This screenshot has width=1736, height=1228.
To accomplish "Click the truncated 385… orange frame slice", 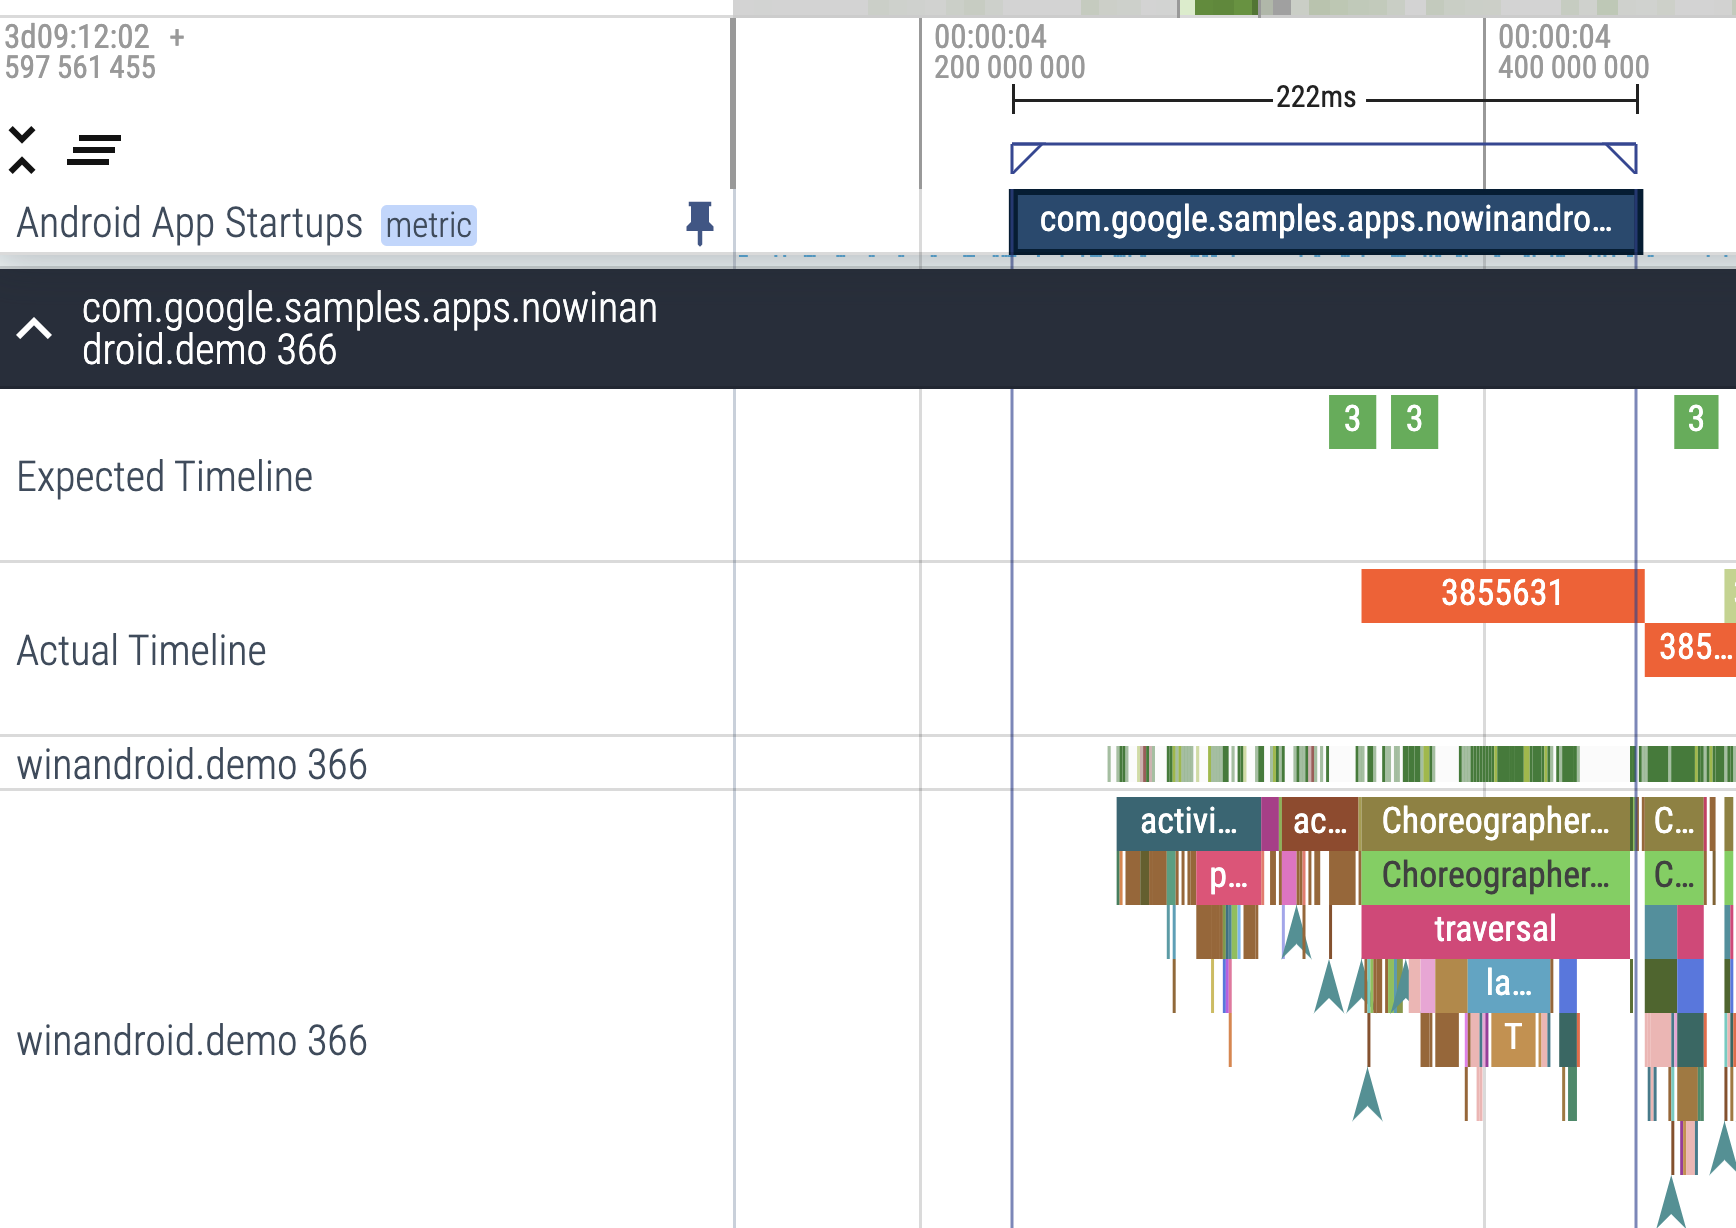I will click(1691, 649).
